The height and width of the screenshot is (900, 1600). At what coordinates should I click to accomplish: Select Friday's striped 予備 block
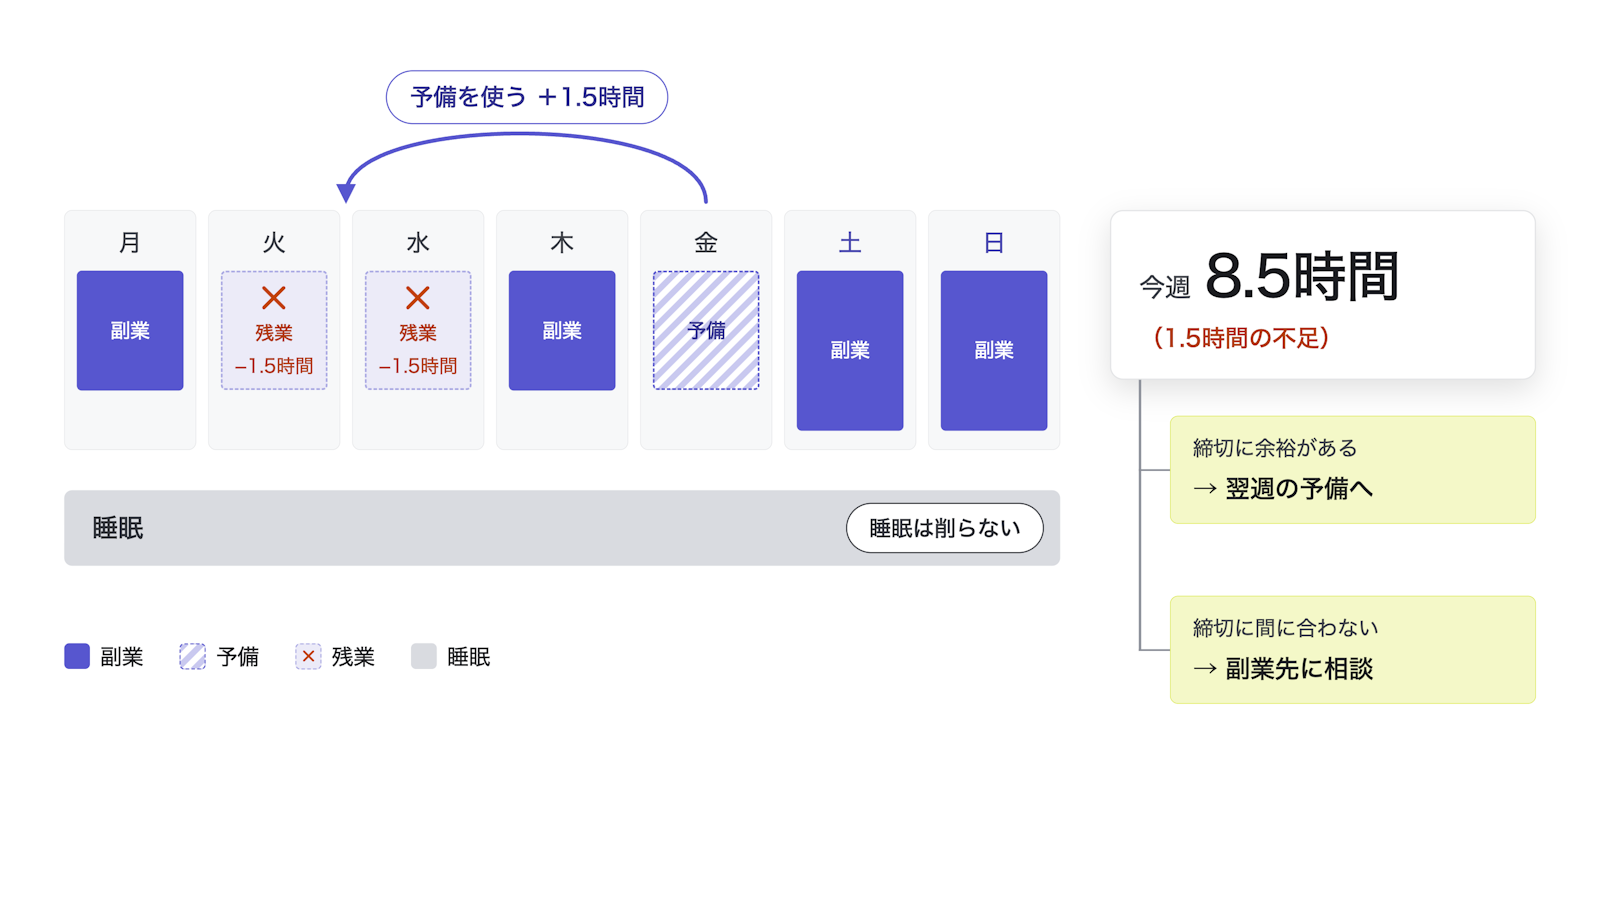pyautogui.click(x=706, y=330)
